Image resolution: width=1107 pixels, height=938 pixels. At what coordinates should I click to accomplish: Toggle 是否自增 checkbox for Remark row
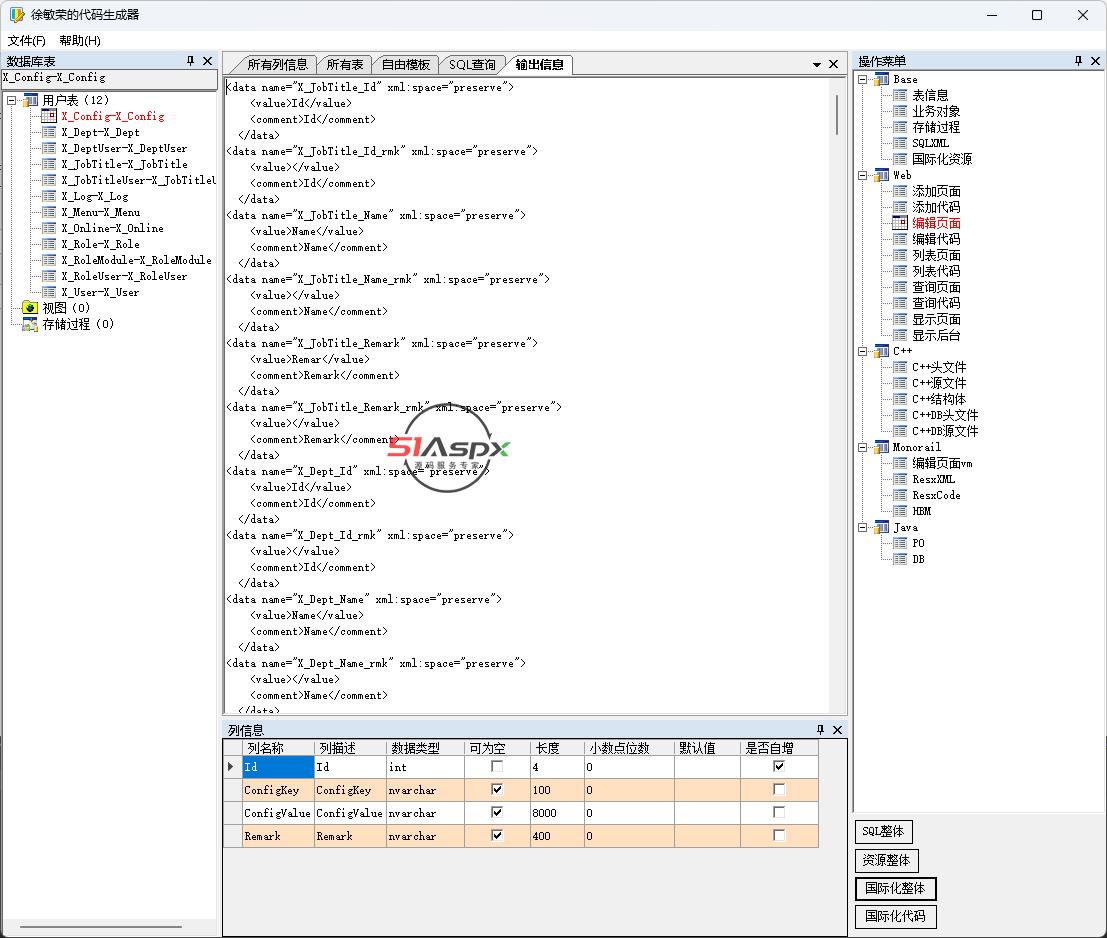pyautogui.click(x=779, y=836)
